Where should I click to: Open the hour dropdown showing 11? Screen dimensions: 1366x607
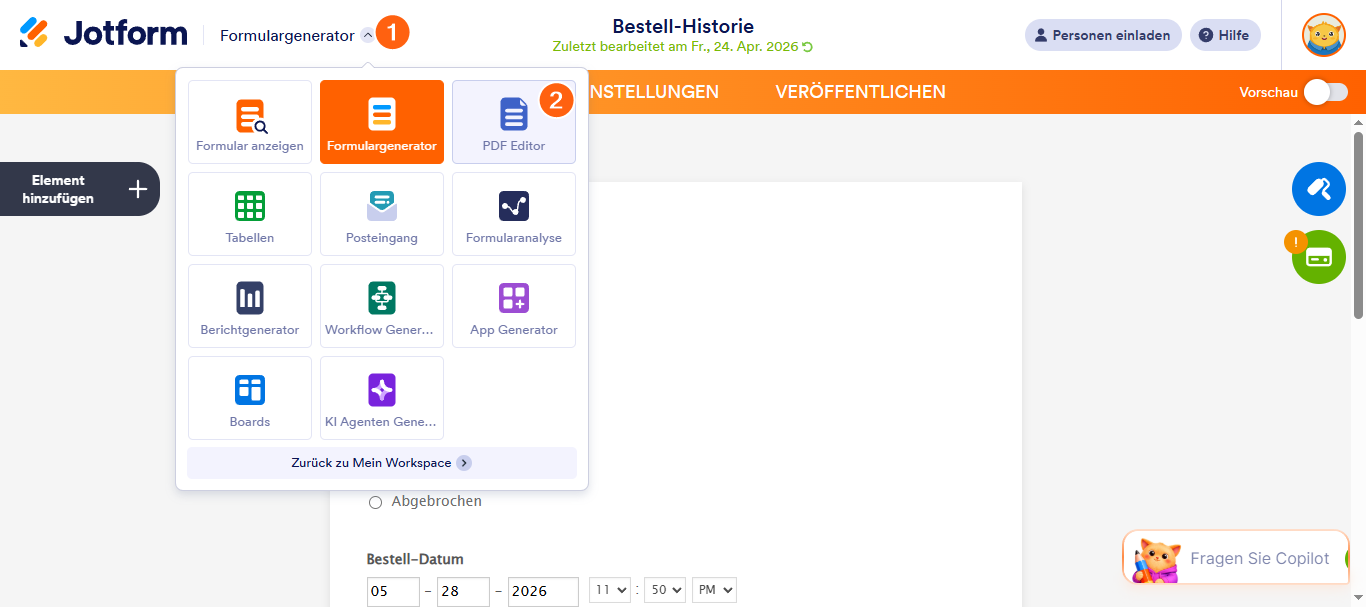[x=610, y=590]
